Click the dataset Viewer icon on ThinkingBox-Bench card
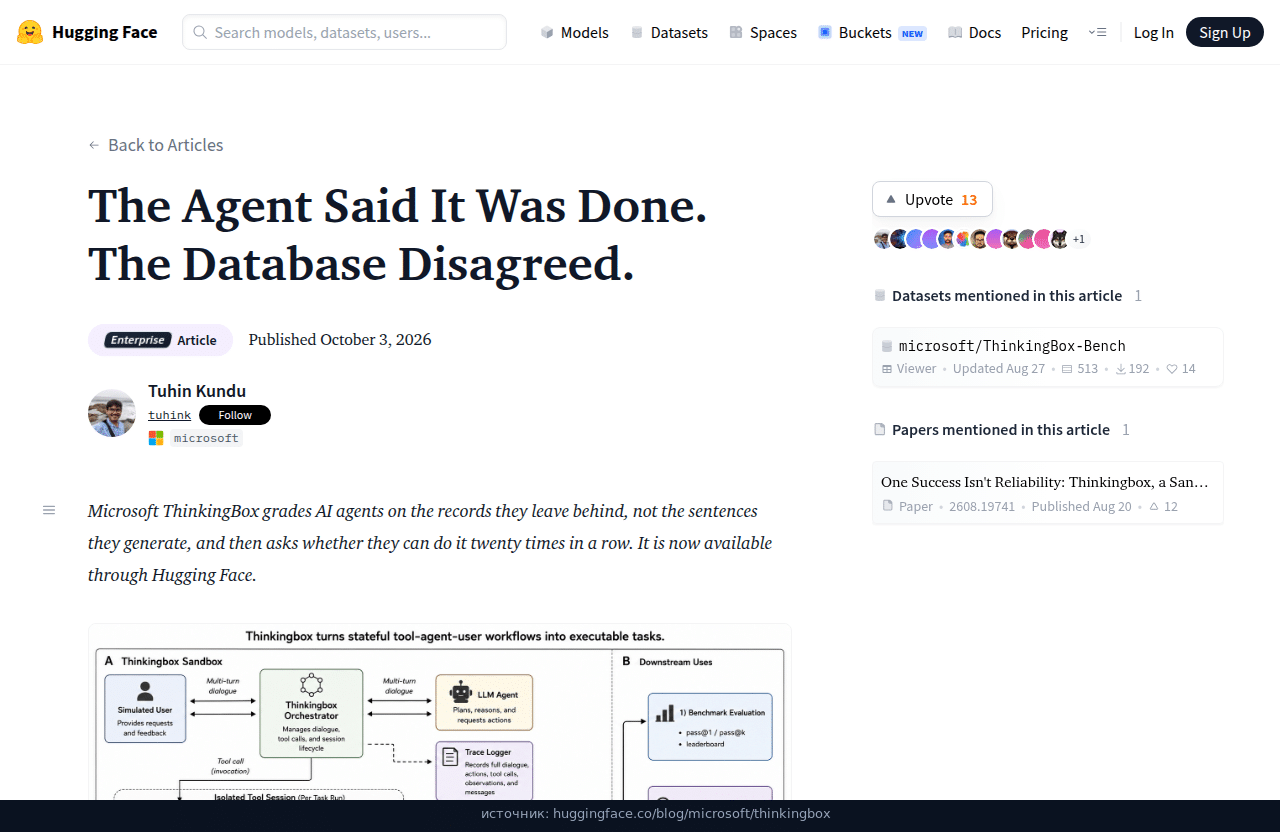 tap(887, 369)
